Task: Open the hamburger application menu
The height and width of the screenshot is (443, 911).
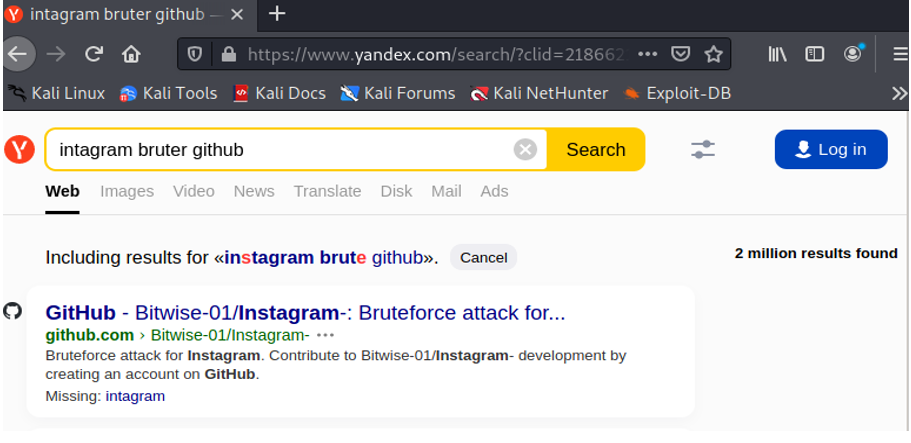Action: click(900, 54)
